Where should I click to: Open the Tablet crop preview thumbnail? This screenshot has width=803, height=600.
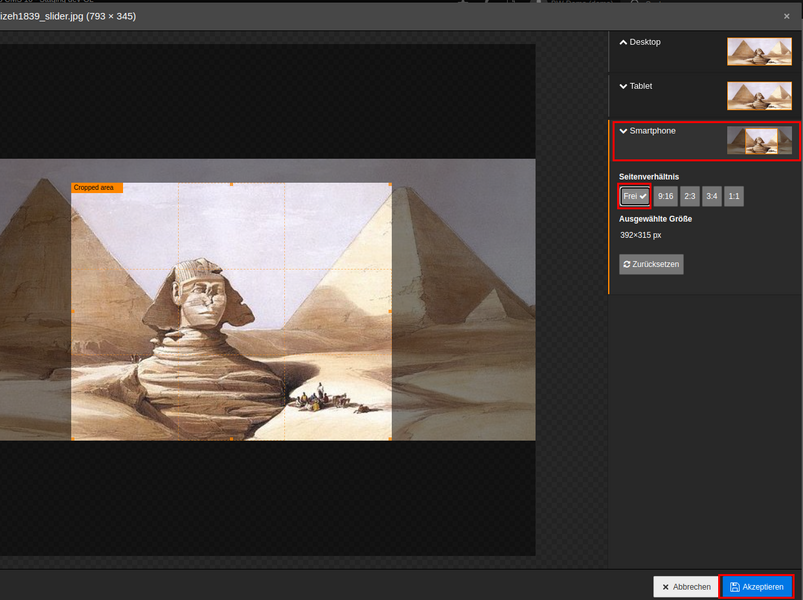759,96
